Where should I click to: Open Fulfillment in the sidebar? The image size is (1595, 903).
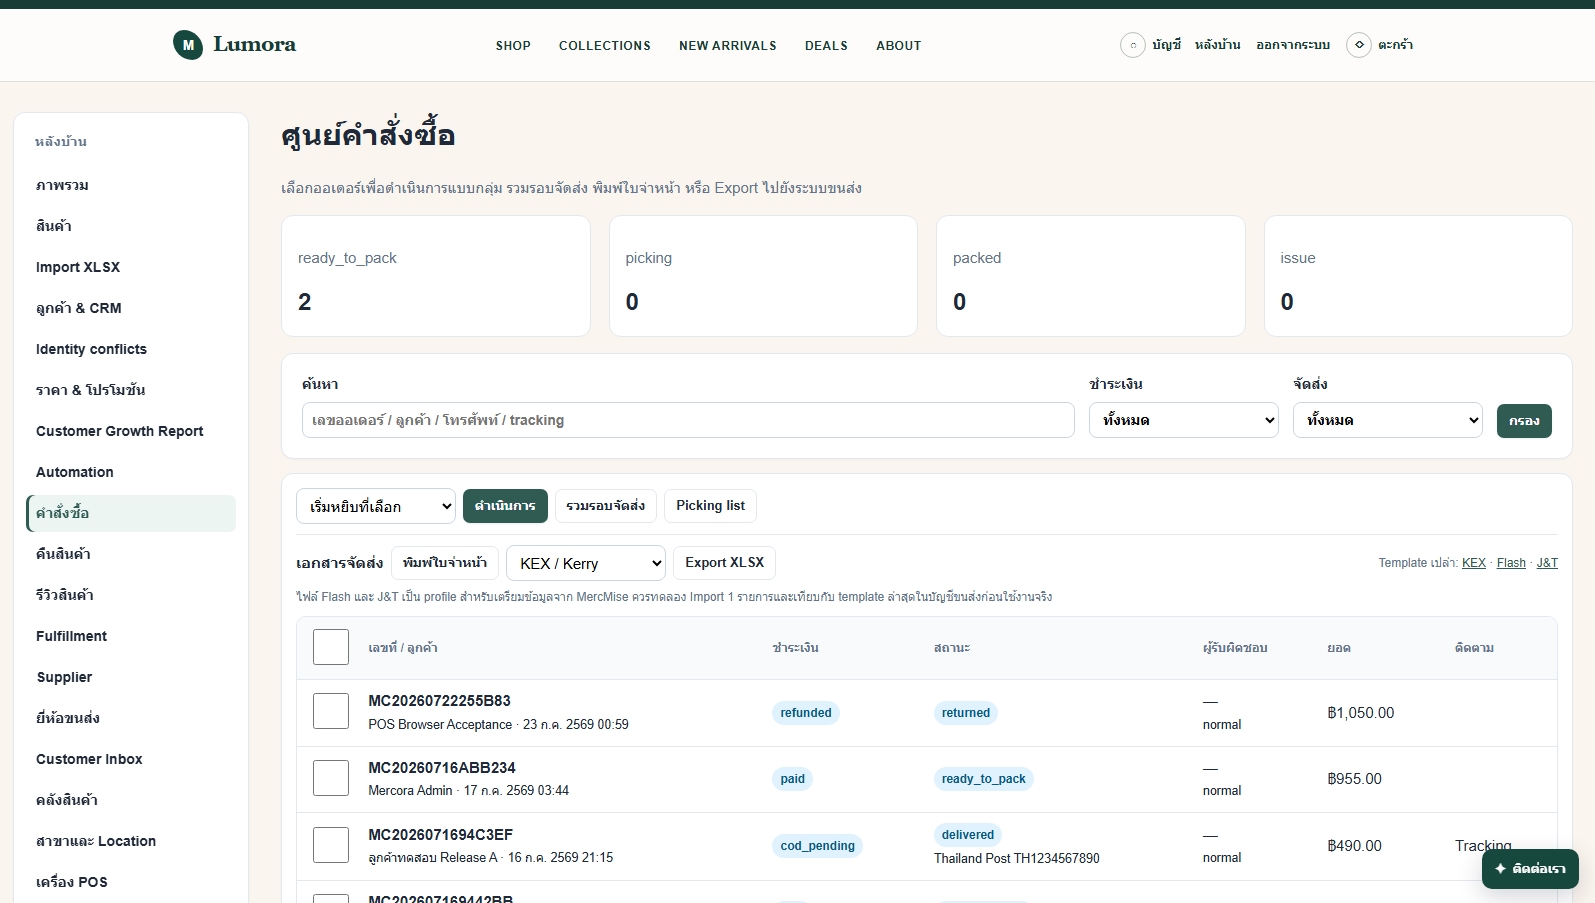point(131,636)
